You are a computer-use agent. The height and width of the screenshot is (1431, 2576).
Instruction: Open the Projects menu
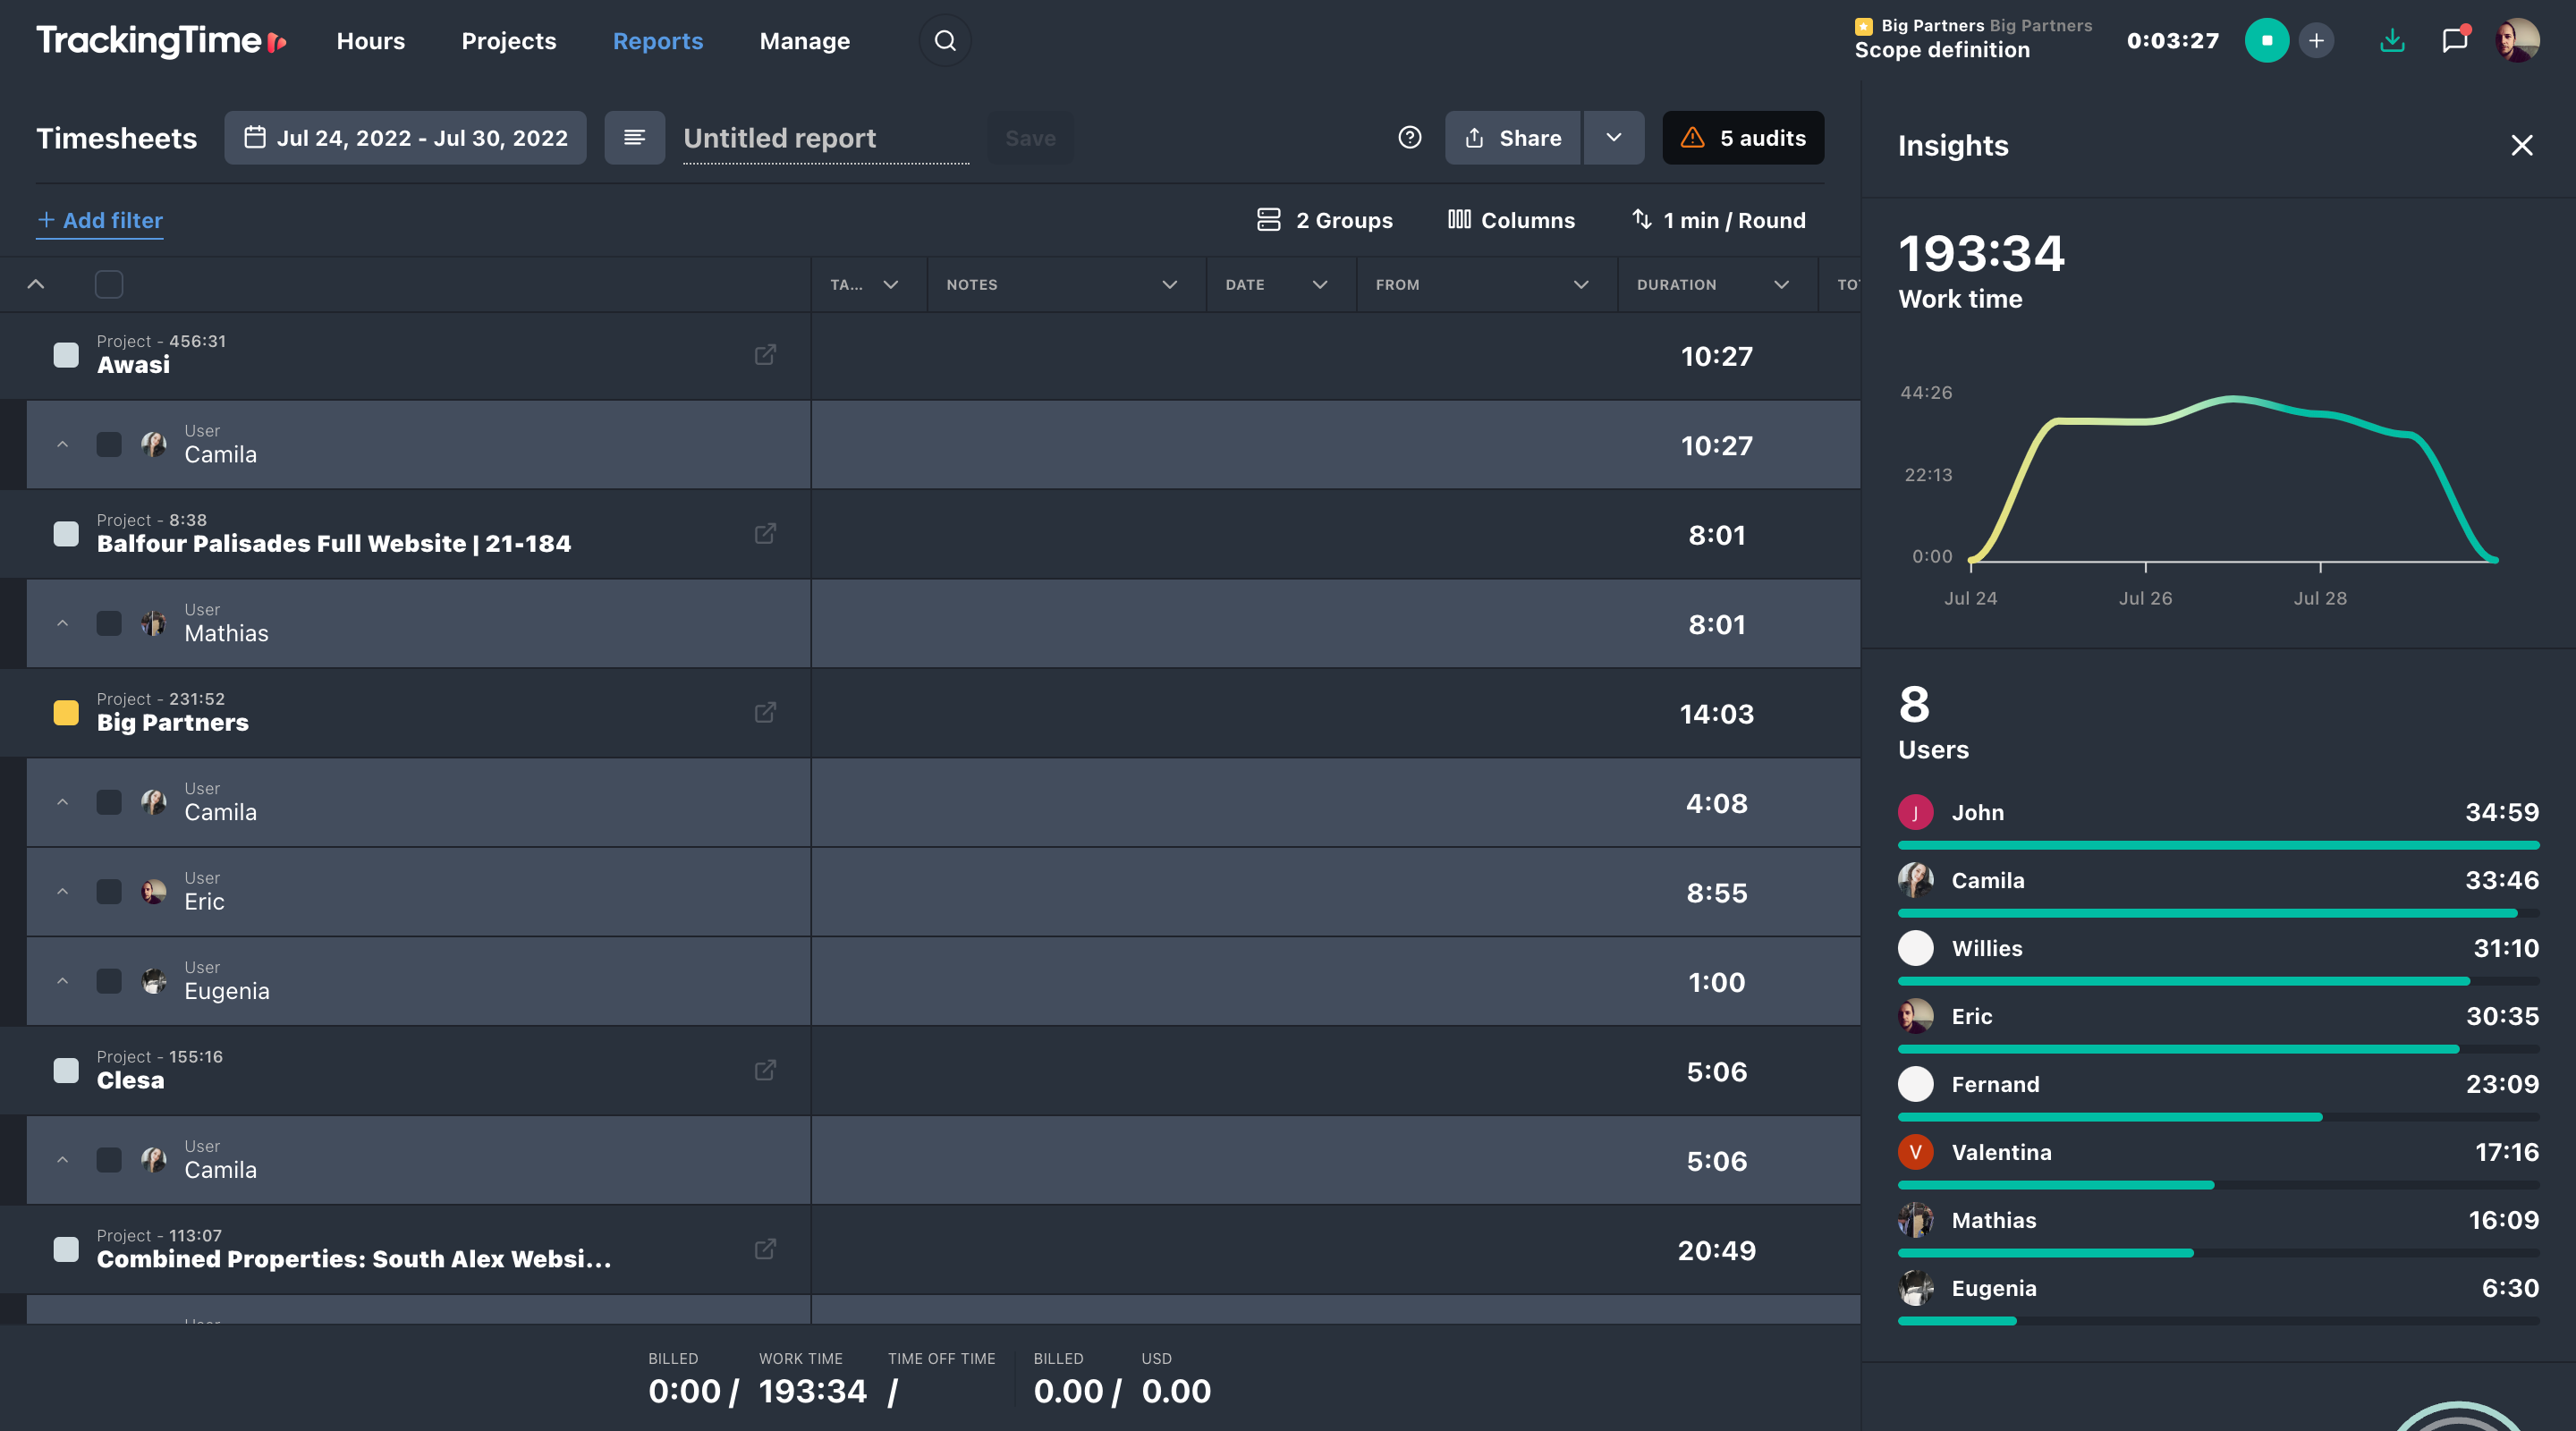point(508,41)
